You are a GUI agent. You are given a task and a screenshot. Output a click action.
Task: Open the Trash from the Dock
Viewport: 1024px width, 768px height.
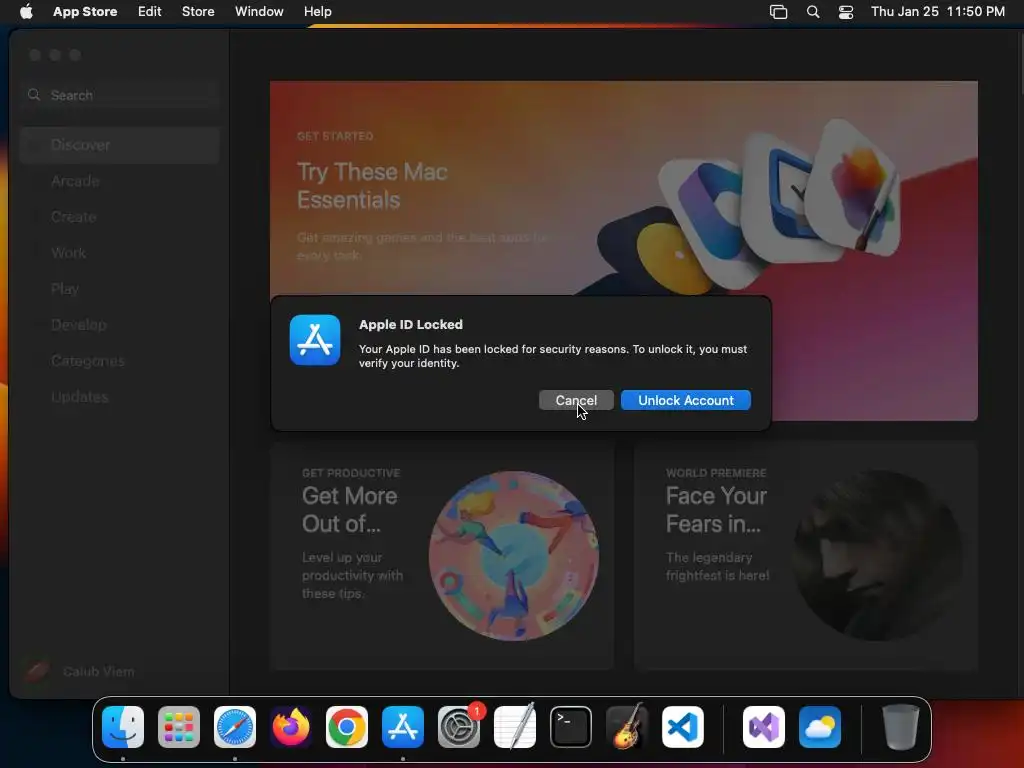point(901,727)
